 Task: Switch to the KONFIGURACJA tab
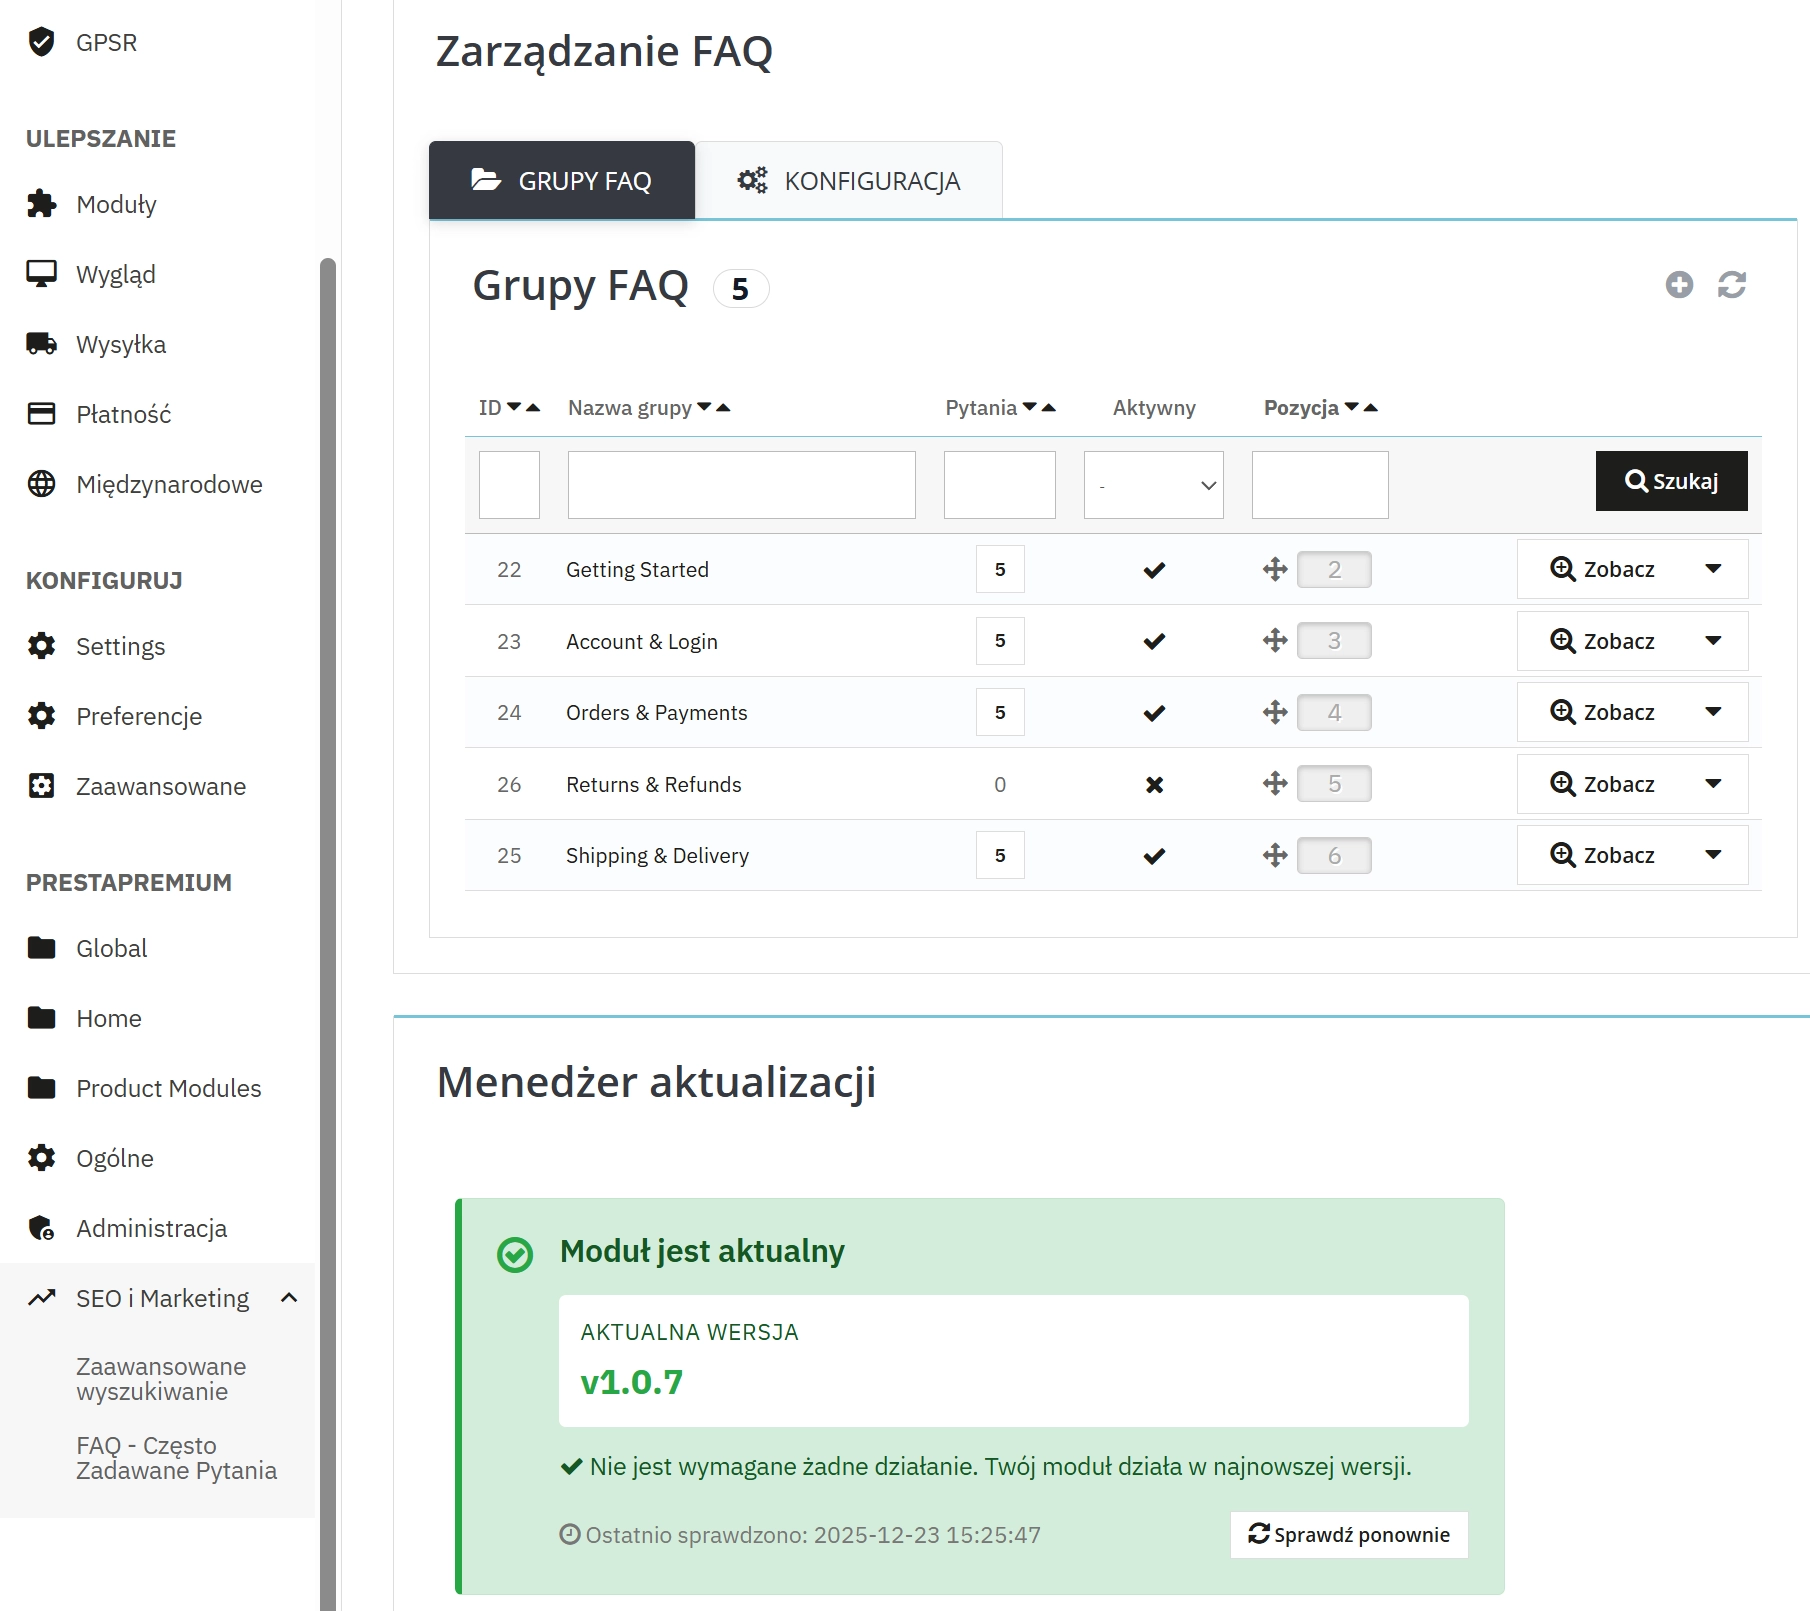pos(849,180)
